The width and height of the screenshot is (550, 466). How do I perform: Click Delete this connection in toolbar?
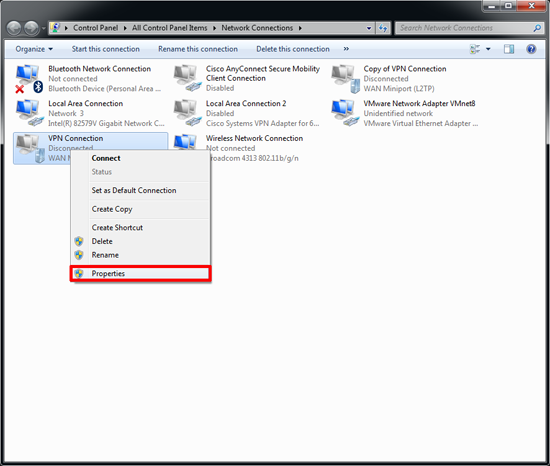coord(293,49)
